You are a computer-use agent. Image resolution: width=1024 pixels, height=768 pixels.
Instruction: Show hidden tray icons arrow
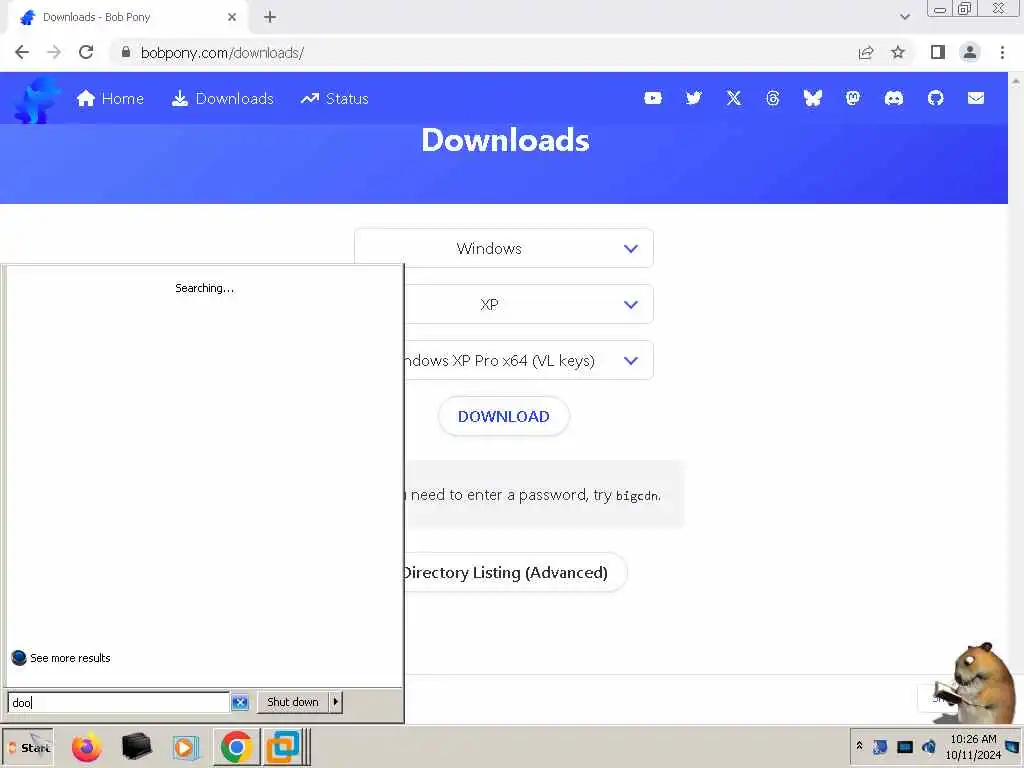[859, 745]
